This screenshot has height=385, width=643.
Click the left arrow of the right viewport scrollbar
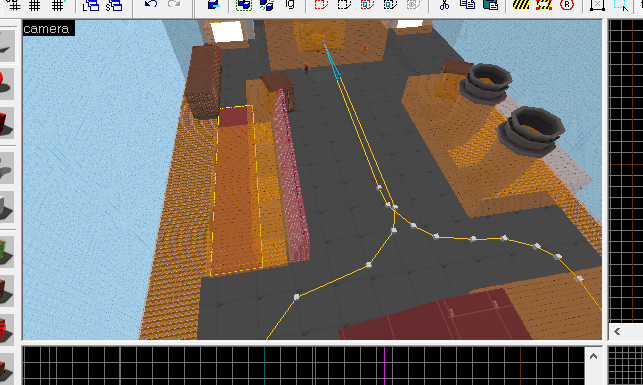617,331
